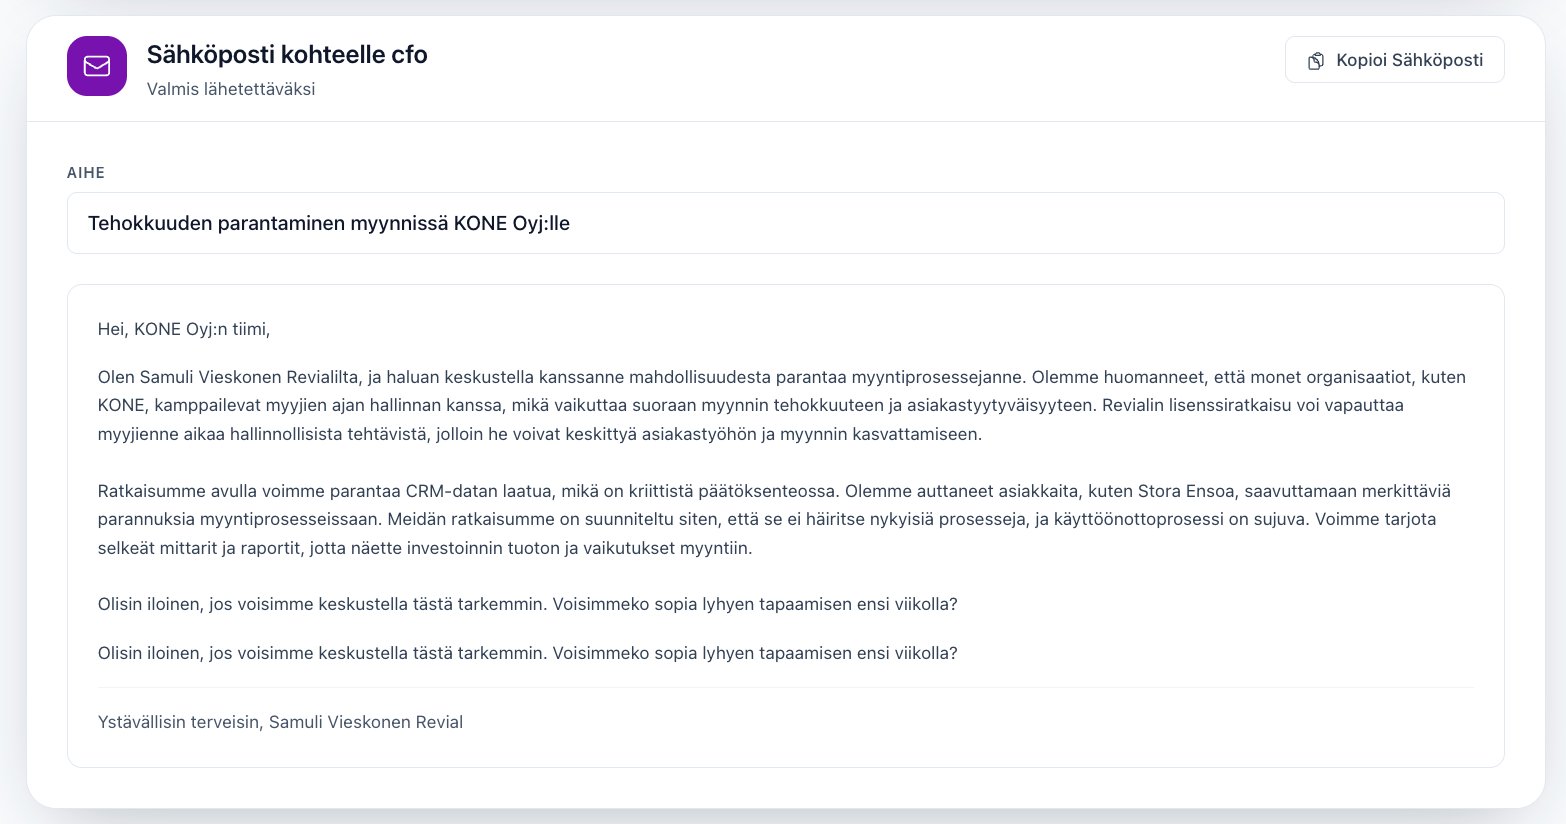The width and height of the screenshot is (1566, 824).
Task: Click the first Olisin iloinen sentence
Action: point(528,604)
